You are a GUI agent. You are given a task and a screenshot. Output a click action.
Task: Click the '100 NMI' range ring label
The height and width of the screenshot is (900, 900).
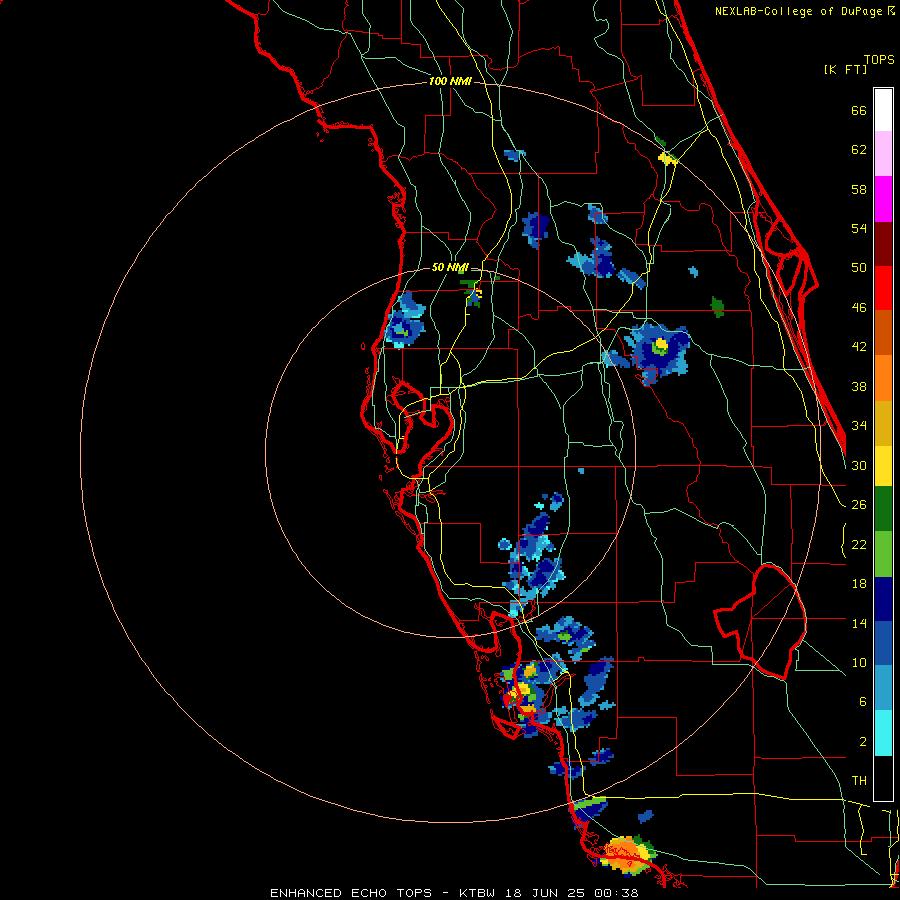[450, 82]
